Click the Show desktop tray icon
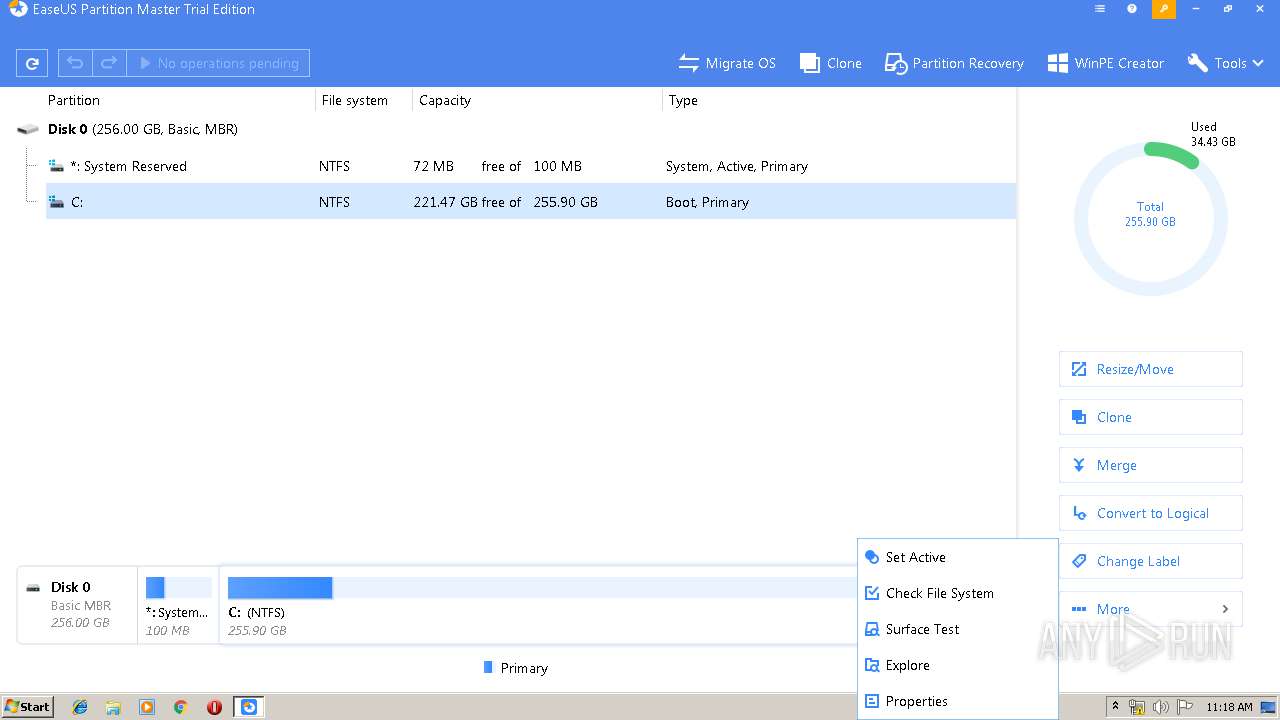Screen dimensions: 1280x720 click(x=1268, y=707)
